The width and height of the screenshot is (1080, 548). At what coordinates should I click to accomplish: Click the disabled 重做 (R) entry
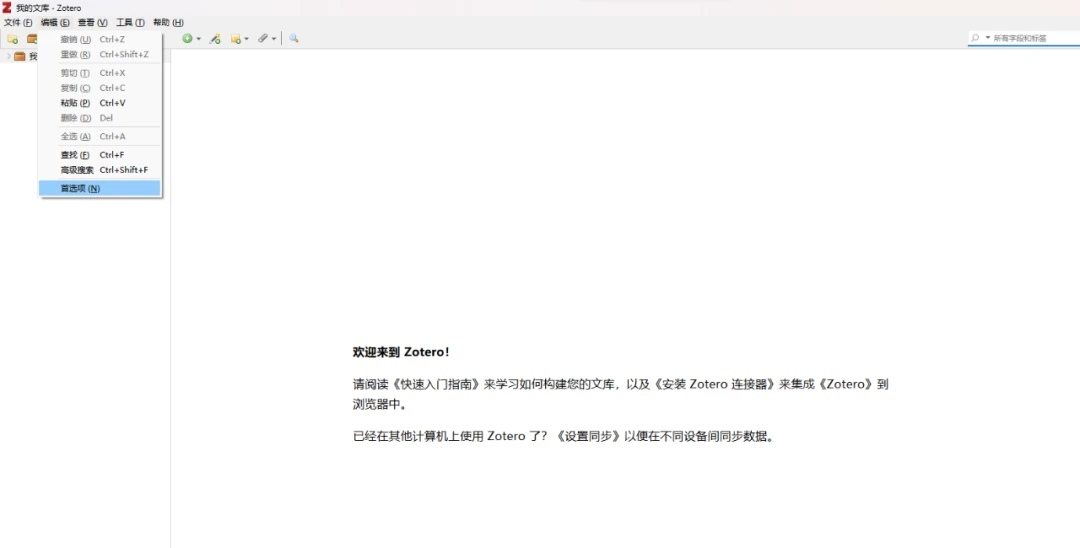(100, 54)
